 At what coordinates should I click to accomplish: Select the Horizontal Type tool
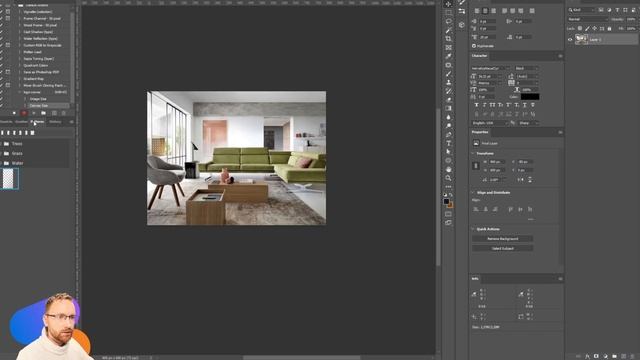(448, 143)
